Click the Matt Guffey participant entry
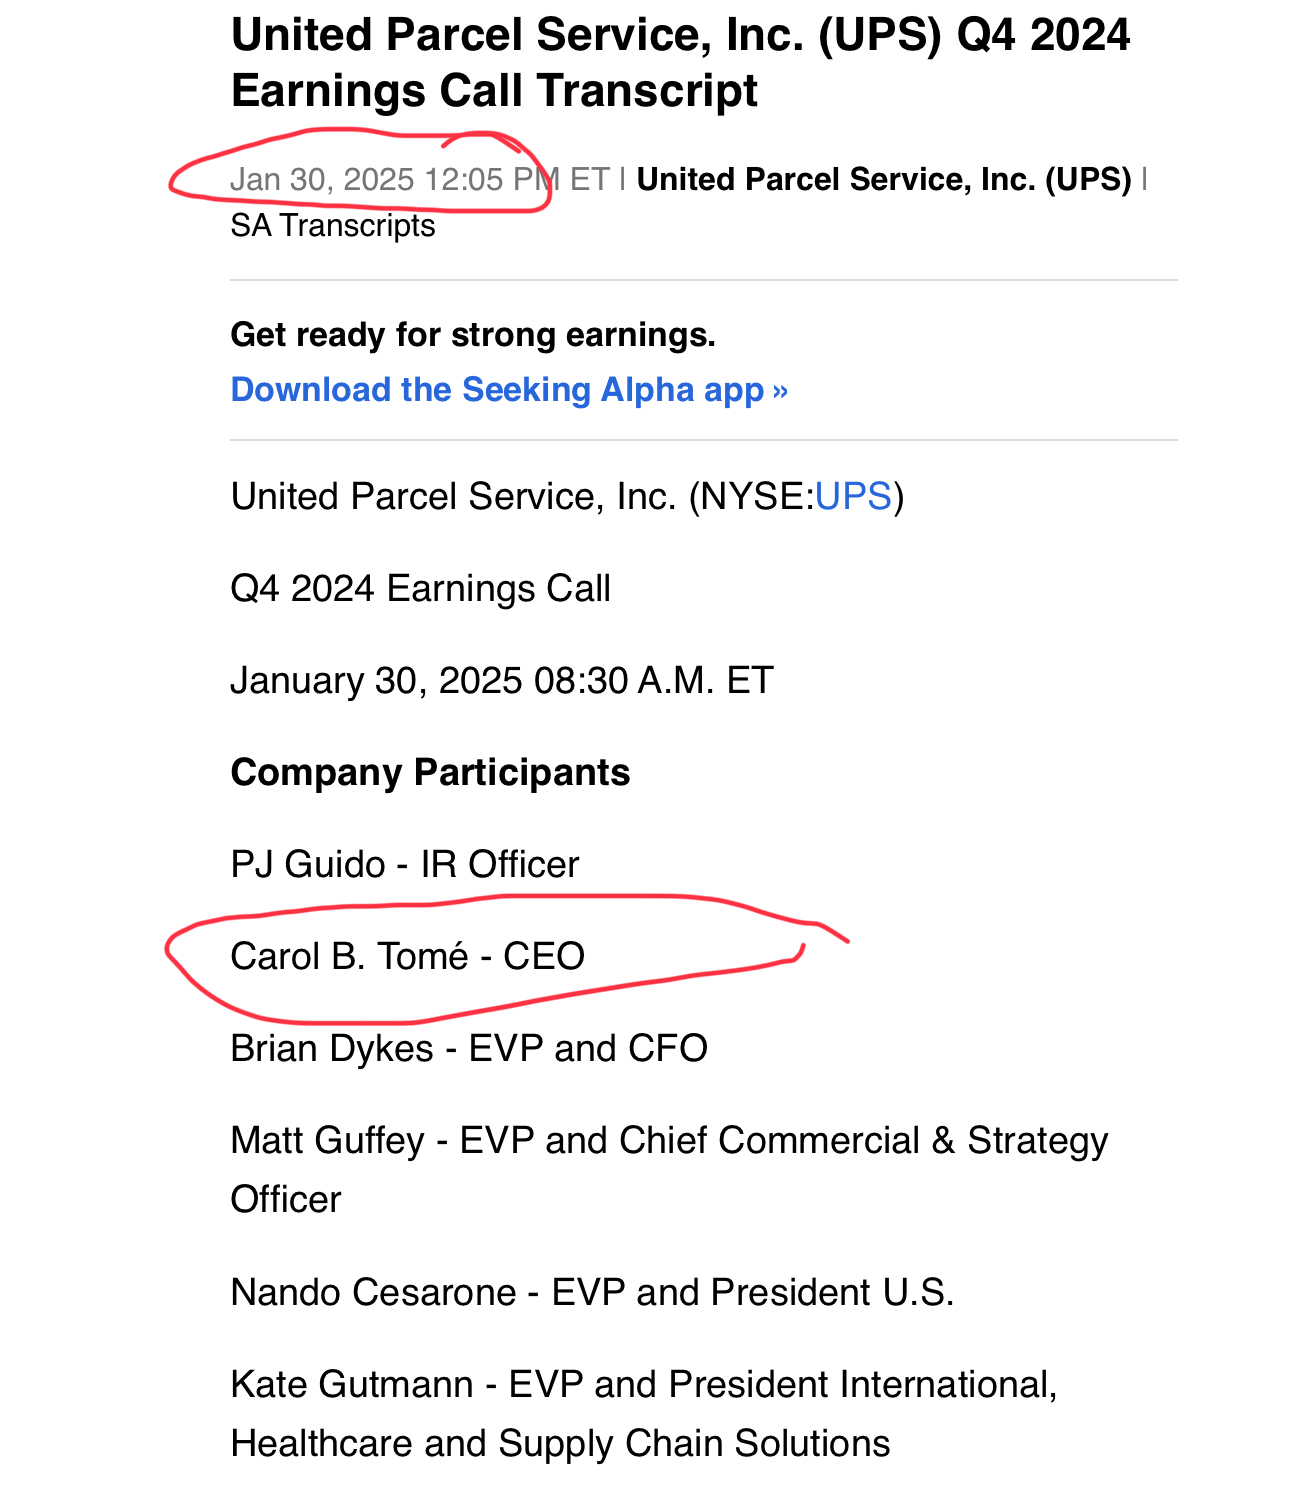Viewport: 1304px width, 1499px height. (669, 1169)
